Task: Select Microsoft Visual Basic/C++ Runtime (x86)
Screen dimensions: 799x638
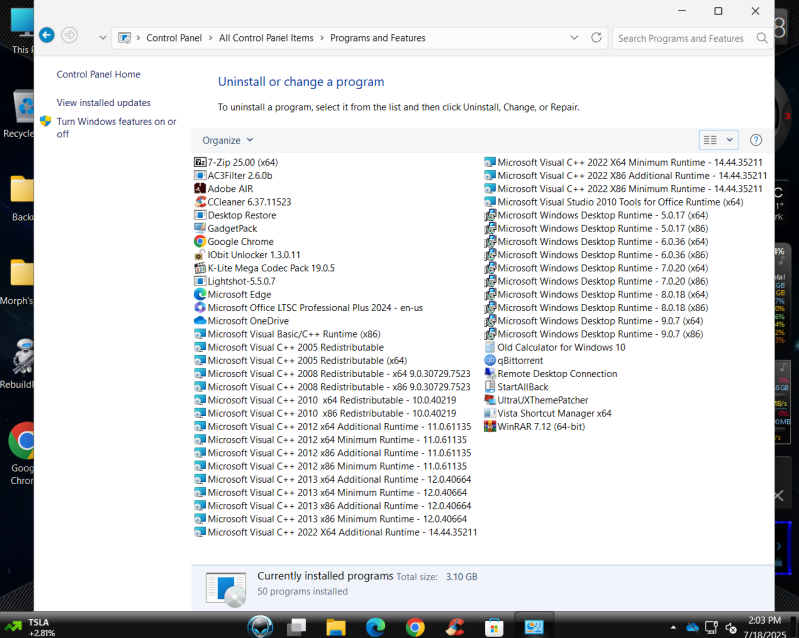Action: click(287, 334)
